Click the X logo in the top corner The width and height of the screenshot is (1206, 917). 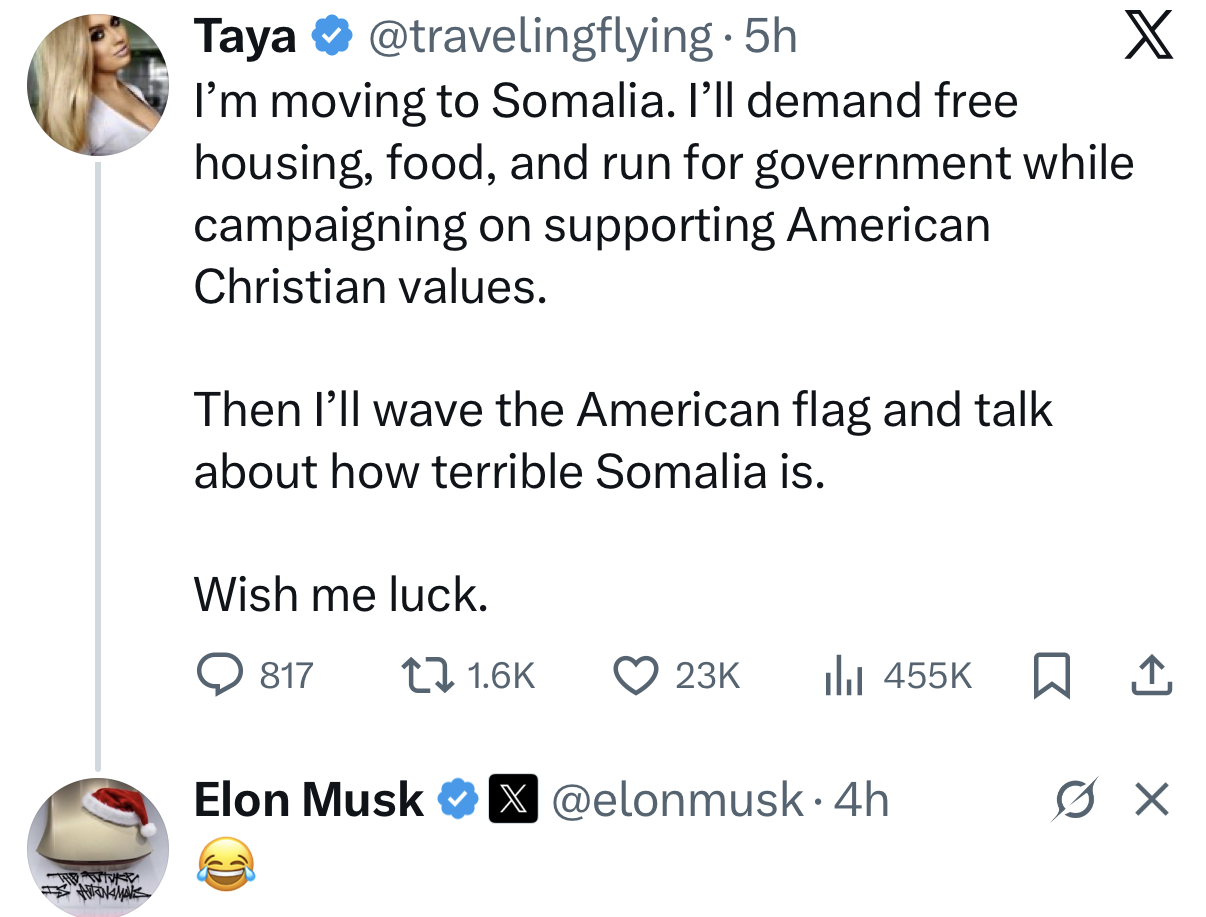tap(1148, 36)
